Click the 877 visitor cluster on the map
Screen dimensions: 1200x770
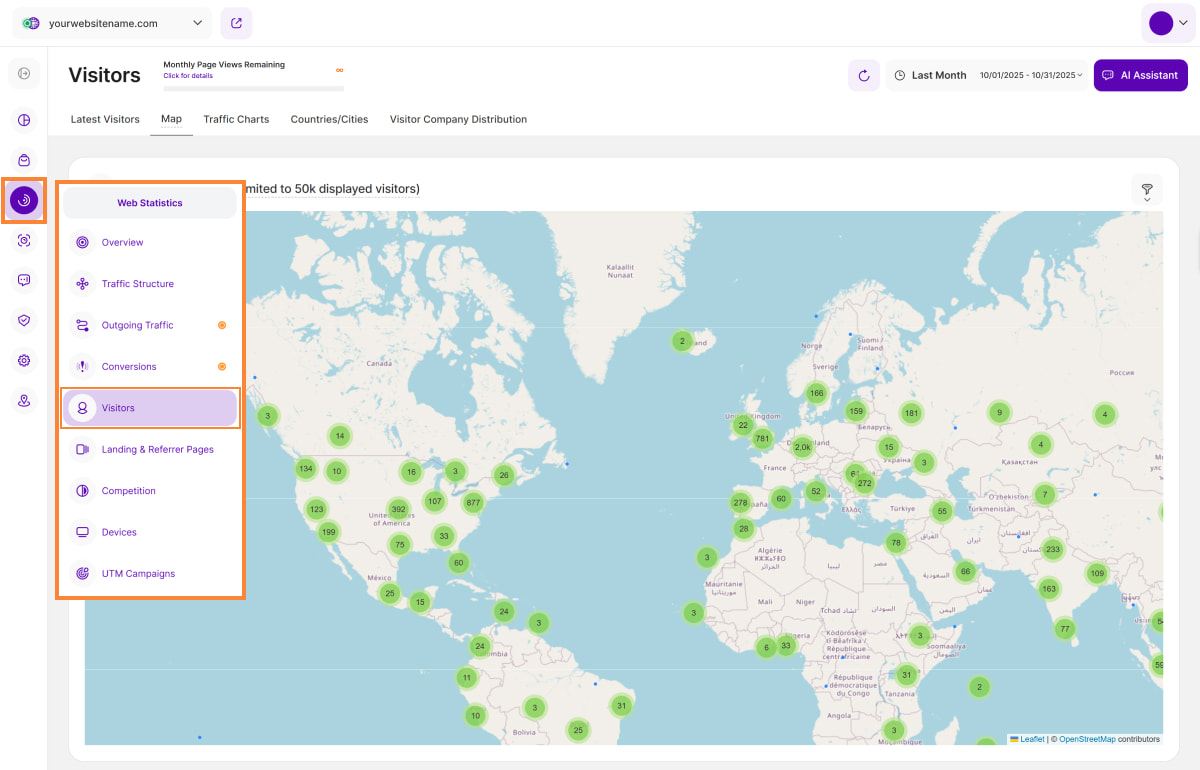tap(473, 503)
